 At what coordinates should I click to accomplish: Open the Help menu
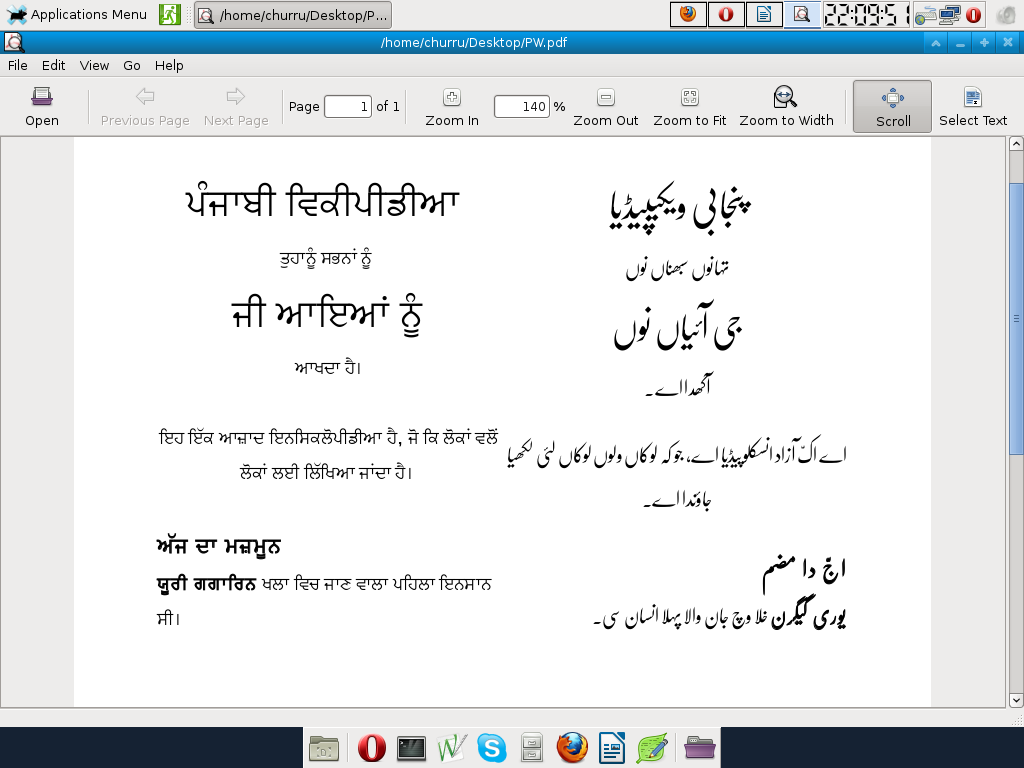pos(169,65)
